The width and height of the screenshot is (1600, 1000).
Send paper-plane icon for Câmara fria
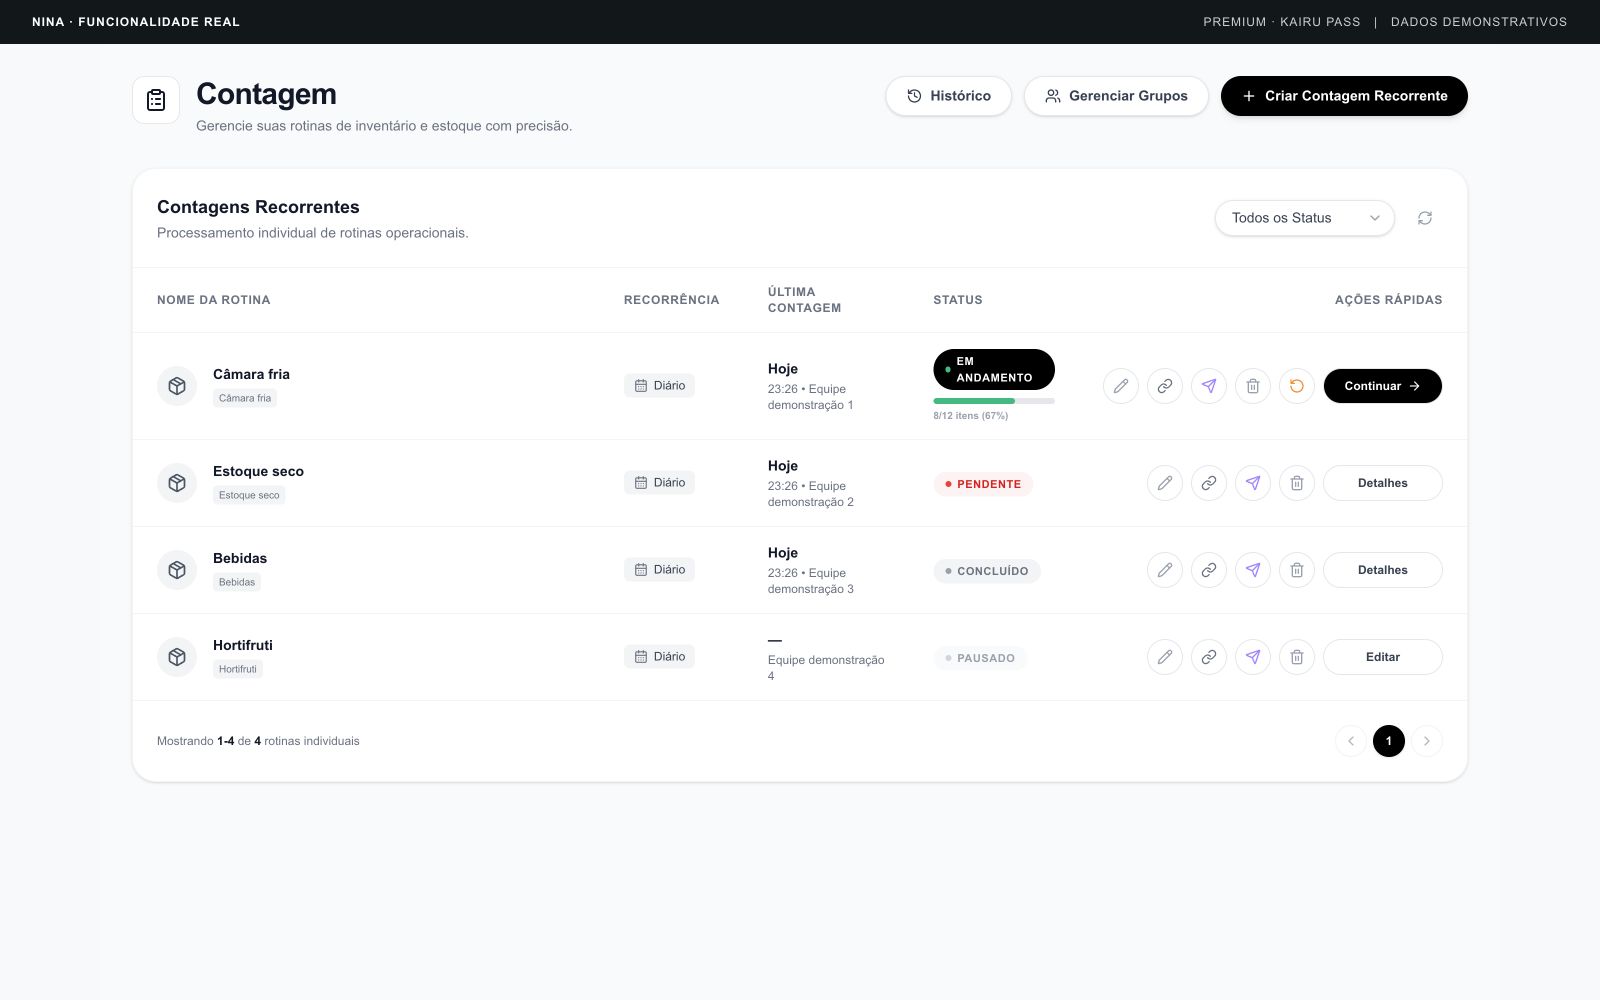point(1209,386)
